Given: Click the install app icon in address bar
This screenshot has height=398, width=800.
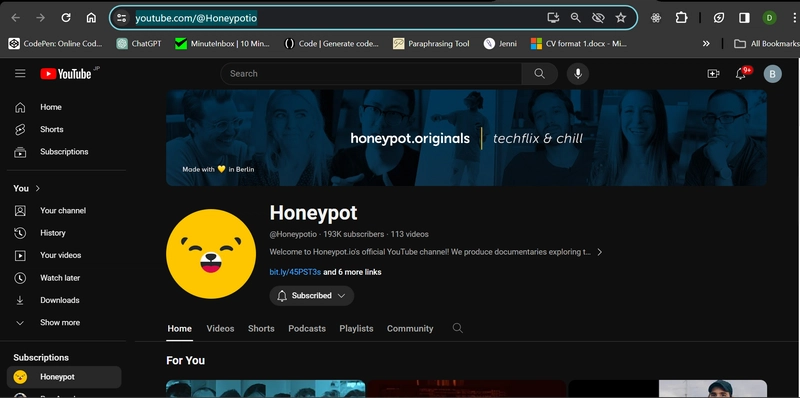Looking at the screenshot, I should tap(553, 18).
